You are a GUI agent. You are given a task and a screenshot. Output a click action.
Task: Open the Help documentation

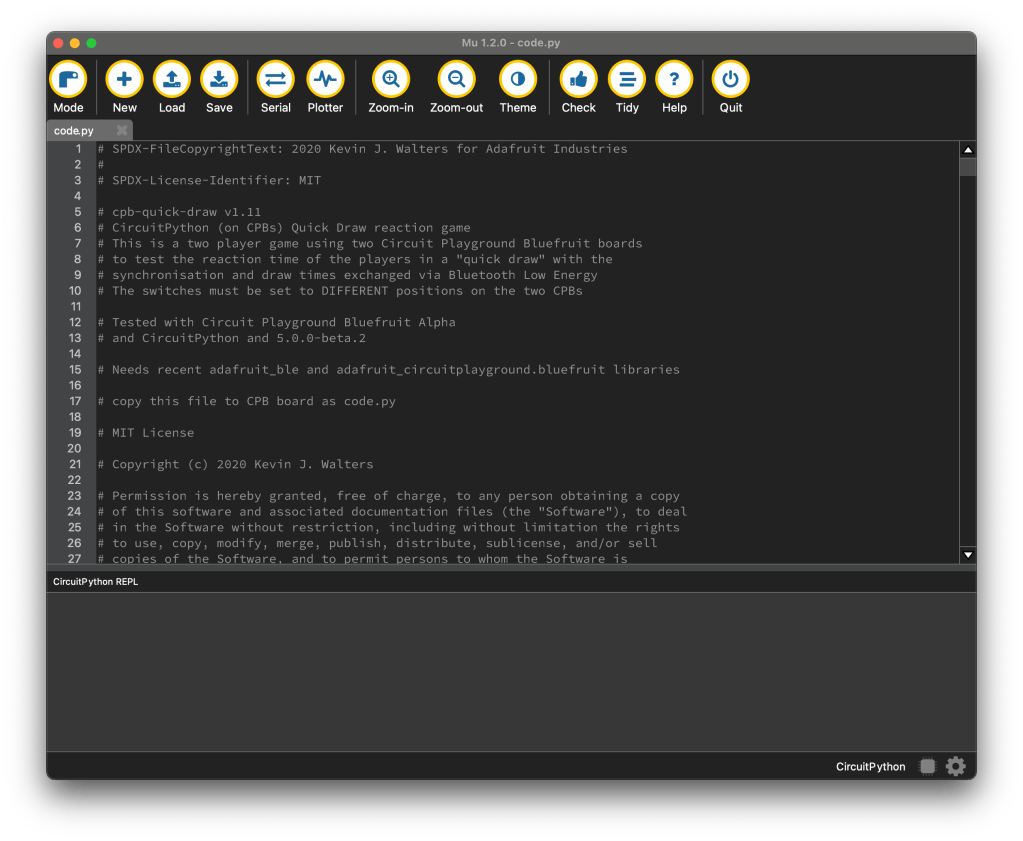click(x=674, y=80)
